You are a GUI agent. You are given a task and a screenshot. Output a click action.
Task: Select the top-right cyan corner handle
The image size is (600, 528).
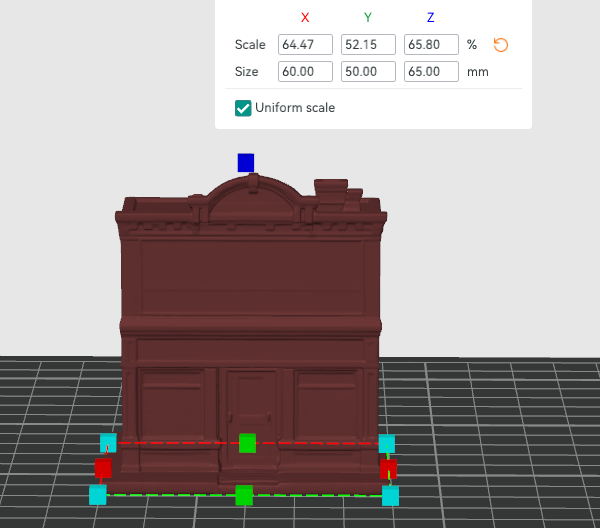pos(386,444)
